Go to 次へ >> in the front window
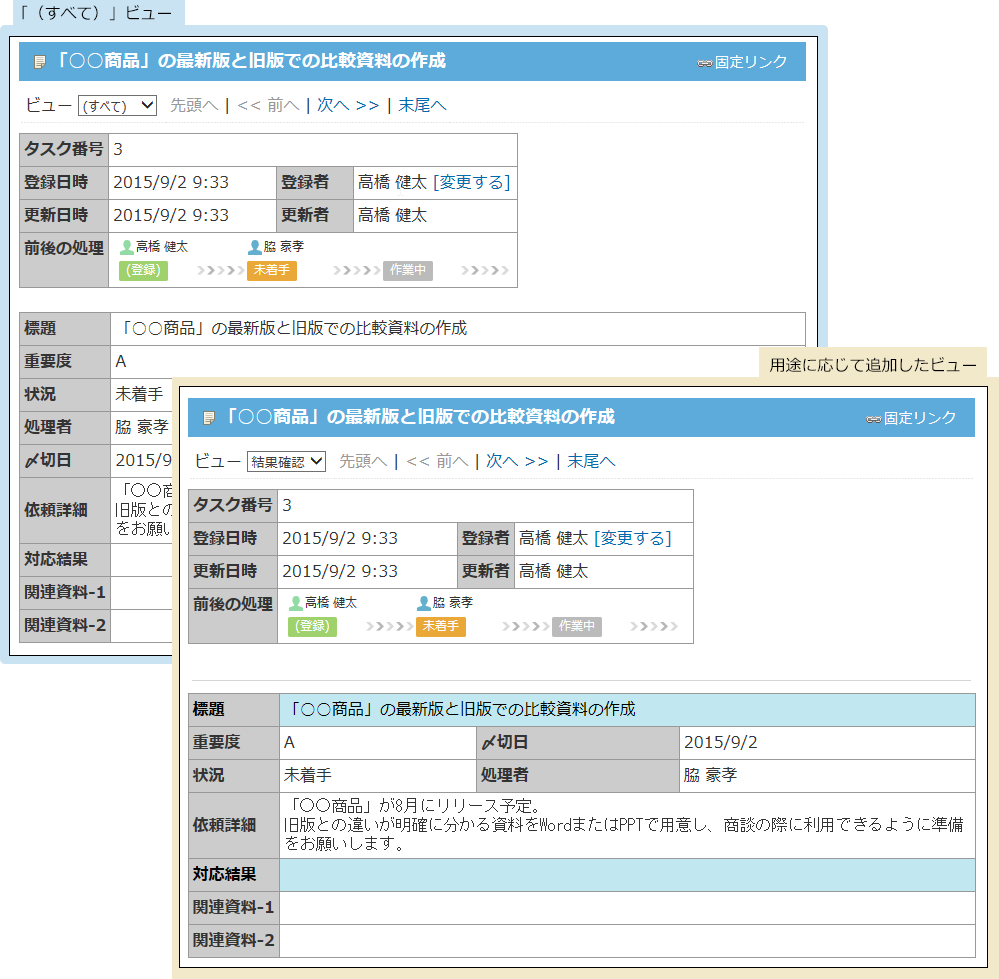 [517, 461]
